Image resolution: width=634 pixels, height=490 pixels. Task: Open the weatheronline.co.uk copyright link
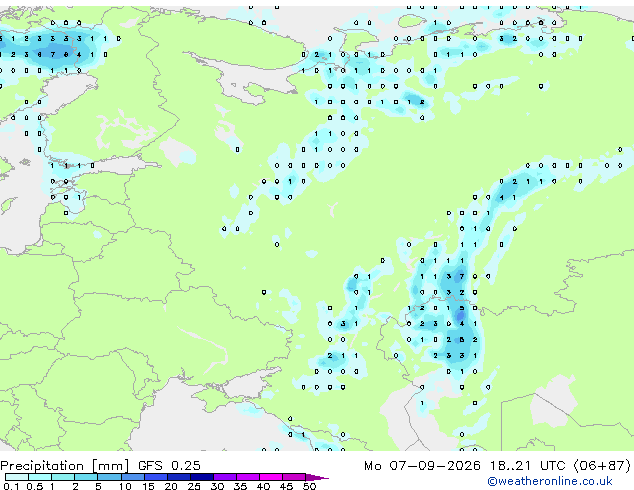550,481
